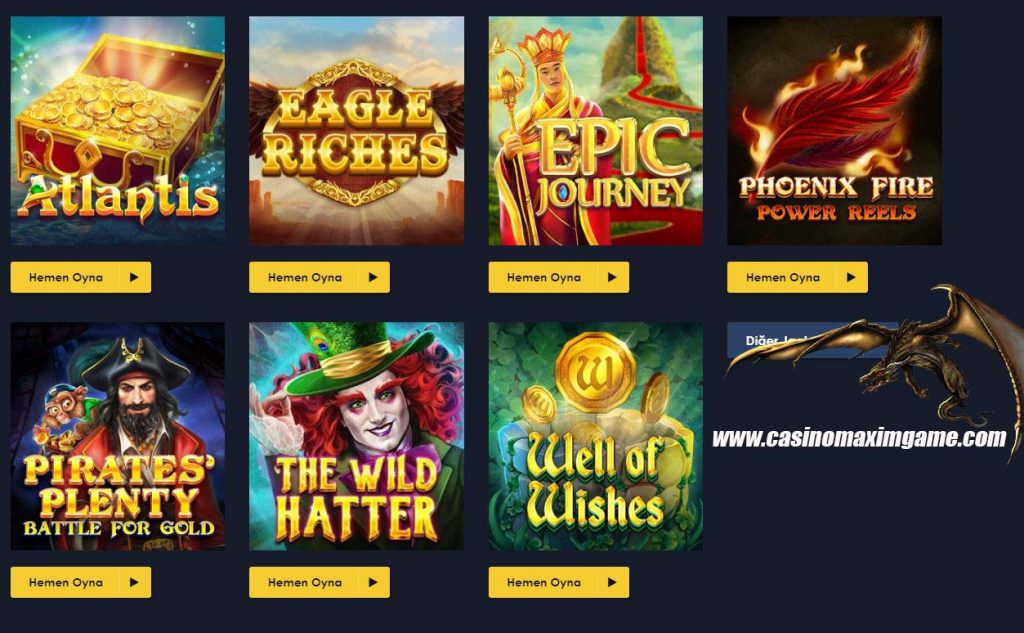Open The Wild Hatter game thumbnail
Screen dimensions: 1024x633
tap(357, 436)
